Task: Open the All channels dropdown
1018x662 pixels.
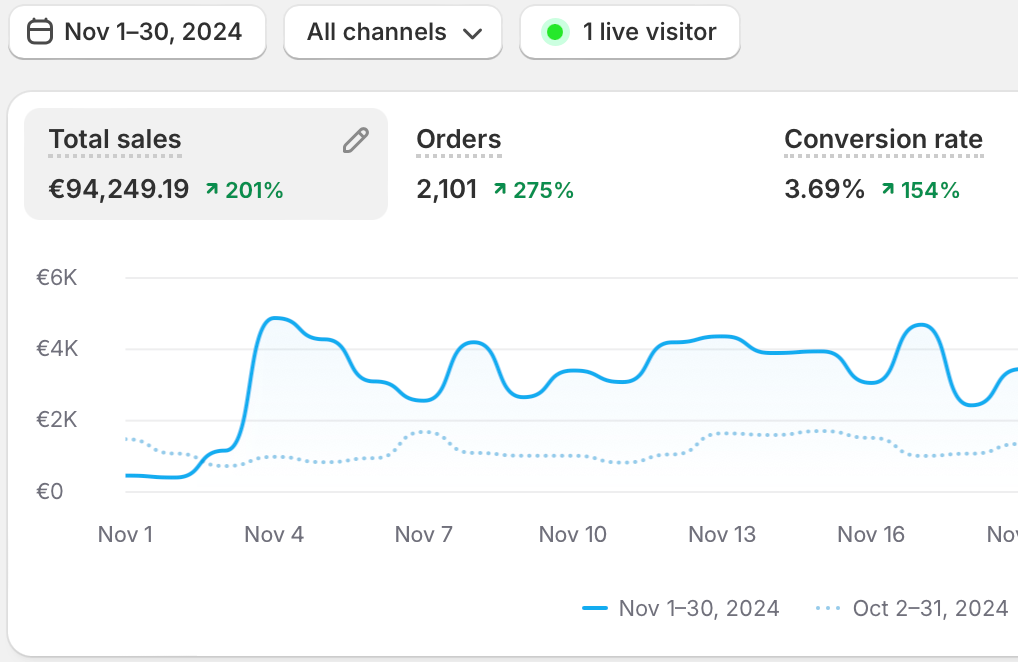Action: (392, 32)
